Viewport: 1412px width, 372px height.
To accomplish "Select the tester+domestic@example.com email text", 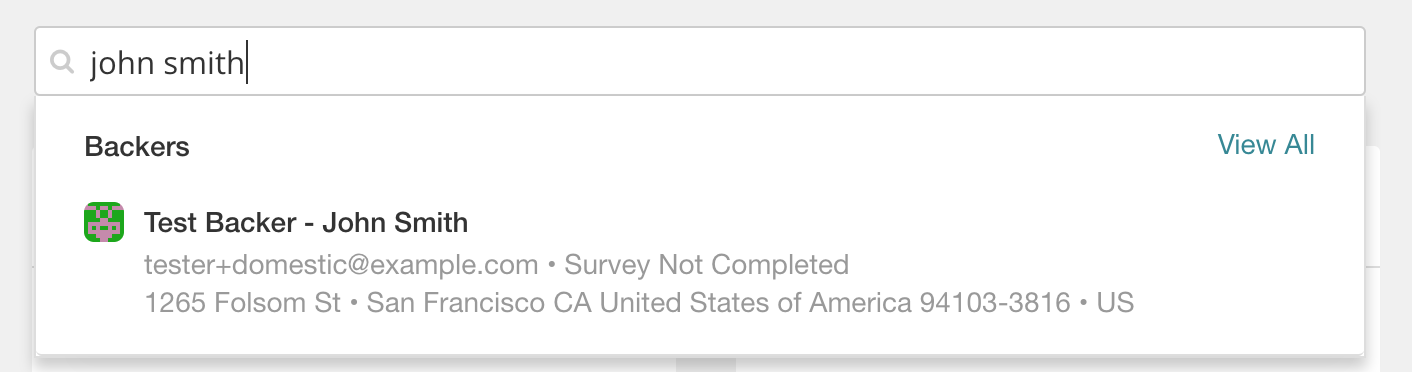I will (342, 265).
